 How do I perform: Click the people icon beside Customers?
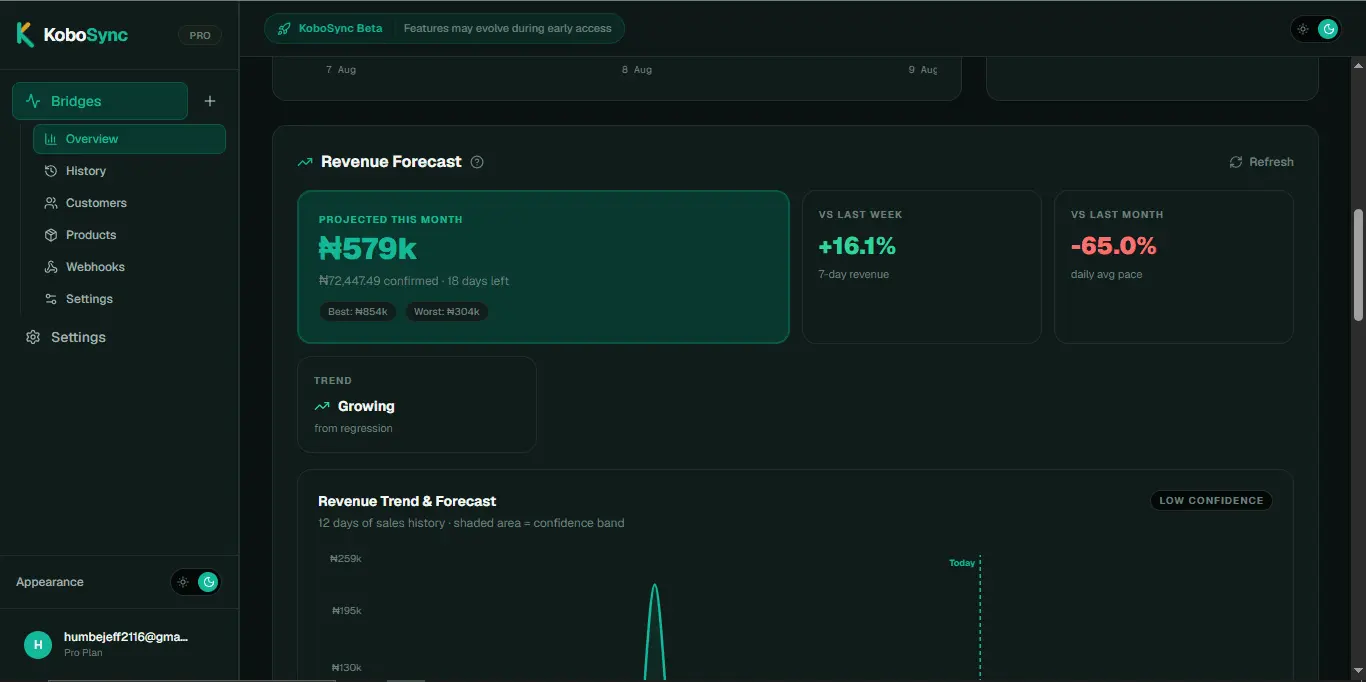[51, 203]
